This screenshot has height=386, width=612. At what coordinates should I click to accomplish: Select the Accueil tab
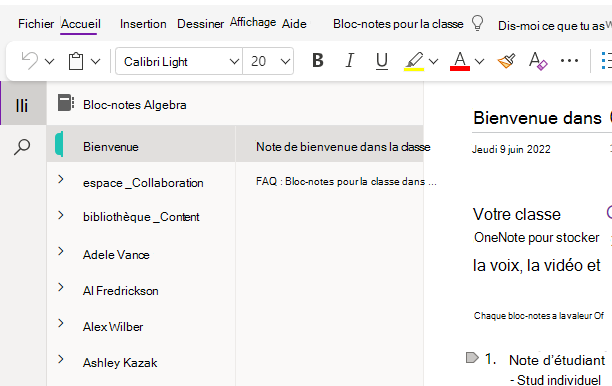80,24
